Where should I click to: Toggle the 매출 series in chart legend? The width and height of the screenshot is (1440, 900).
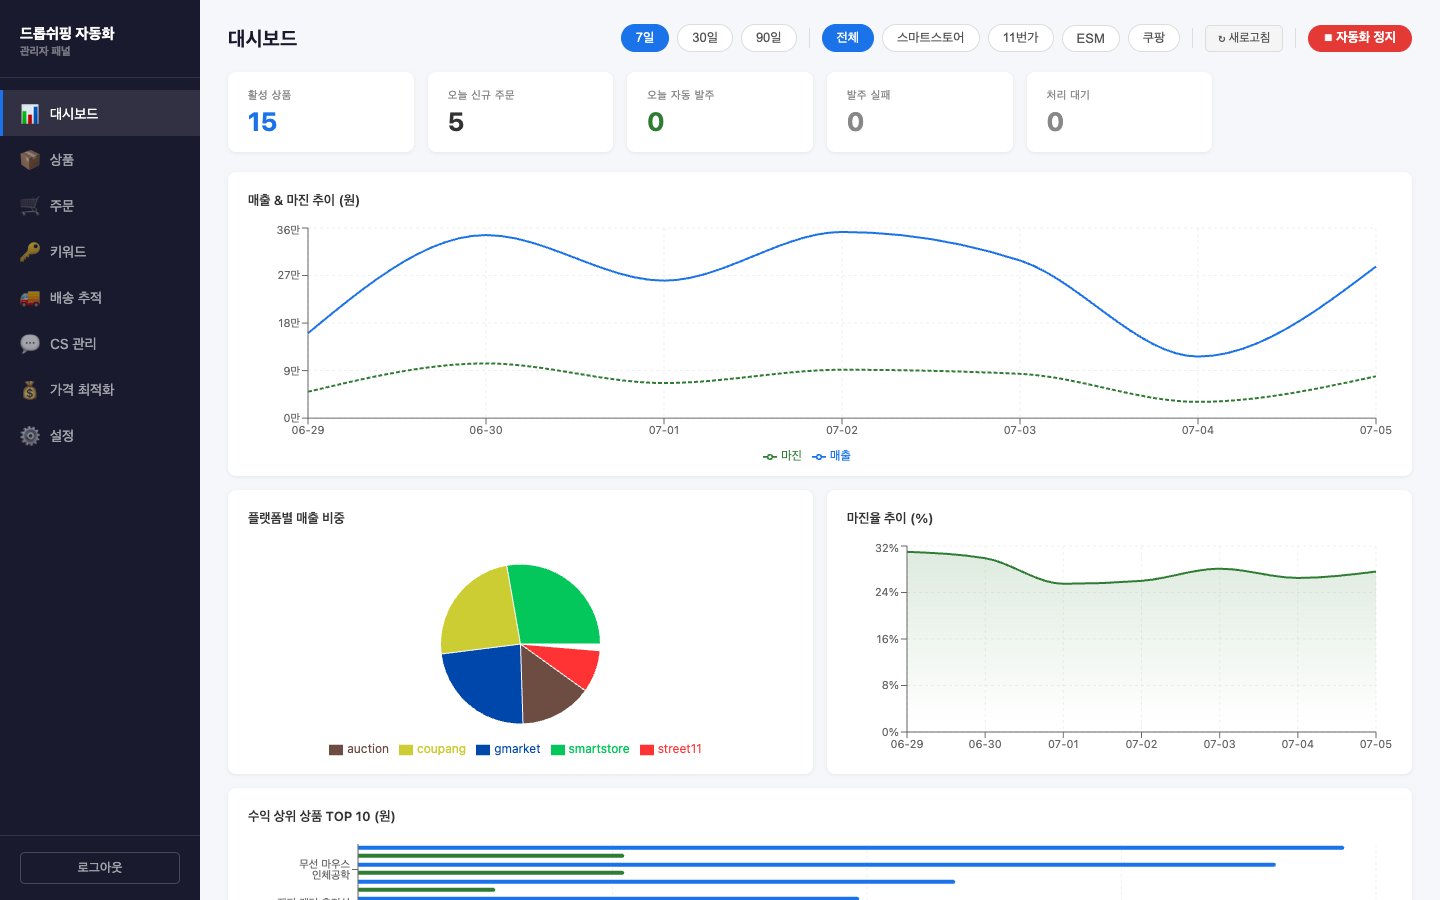click(831, 456)
